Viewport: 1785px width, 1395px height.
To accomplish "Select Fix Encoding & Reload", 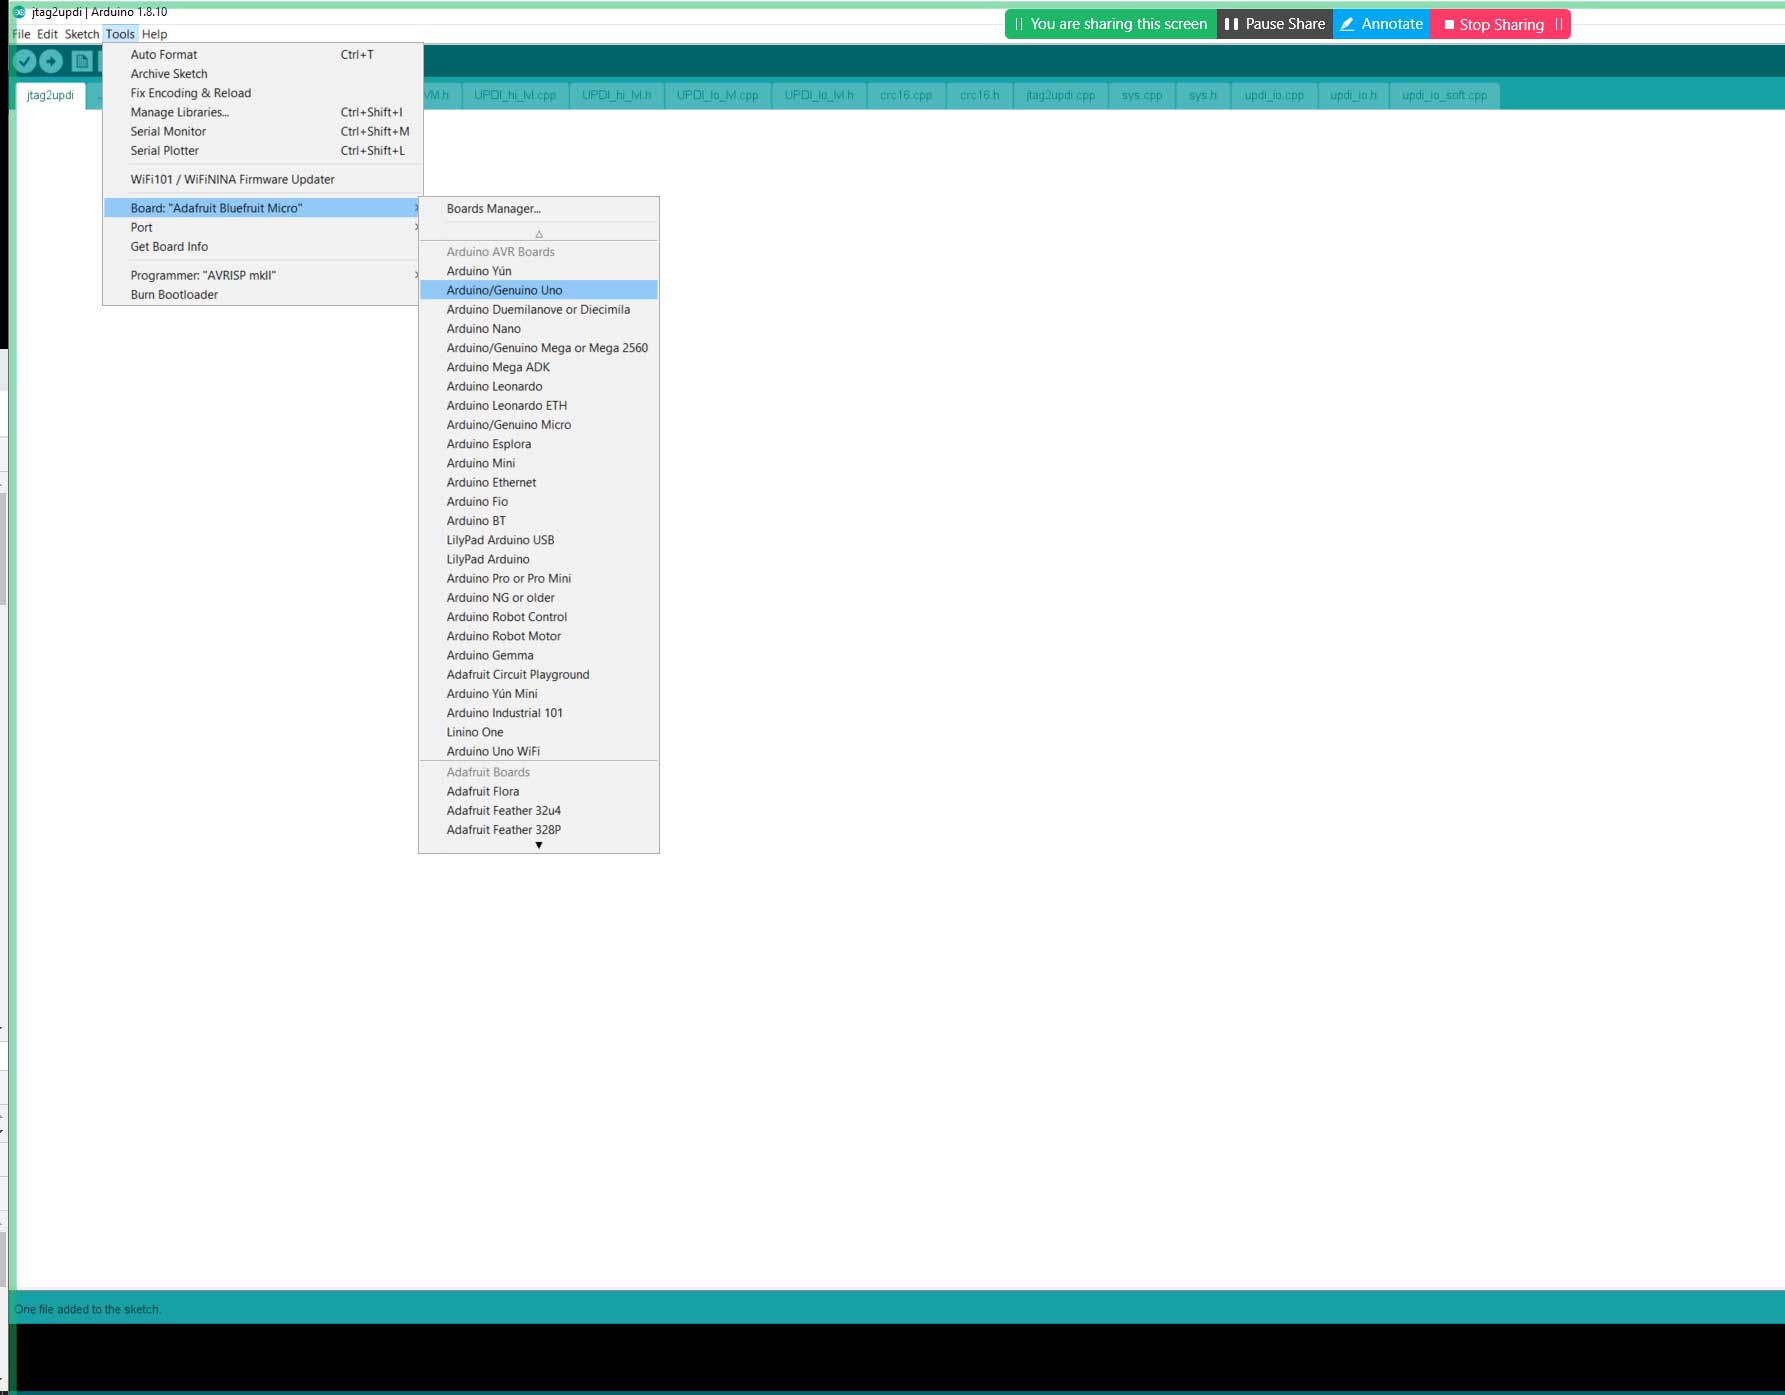I will point(263,93).
